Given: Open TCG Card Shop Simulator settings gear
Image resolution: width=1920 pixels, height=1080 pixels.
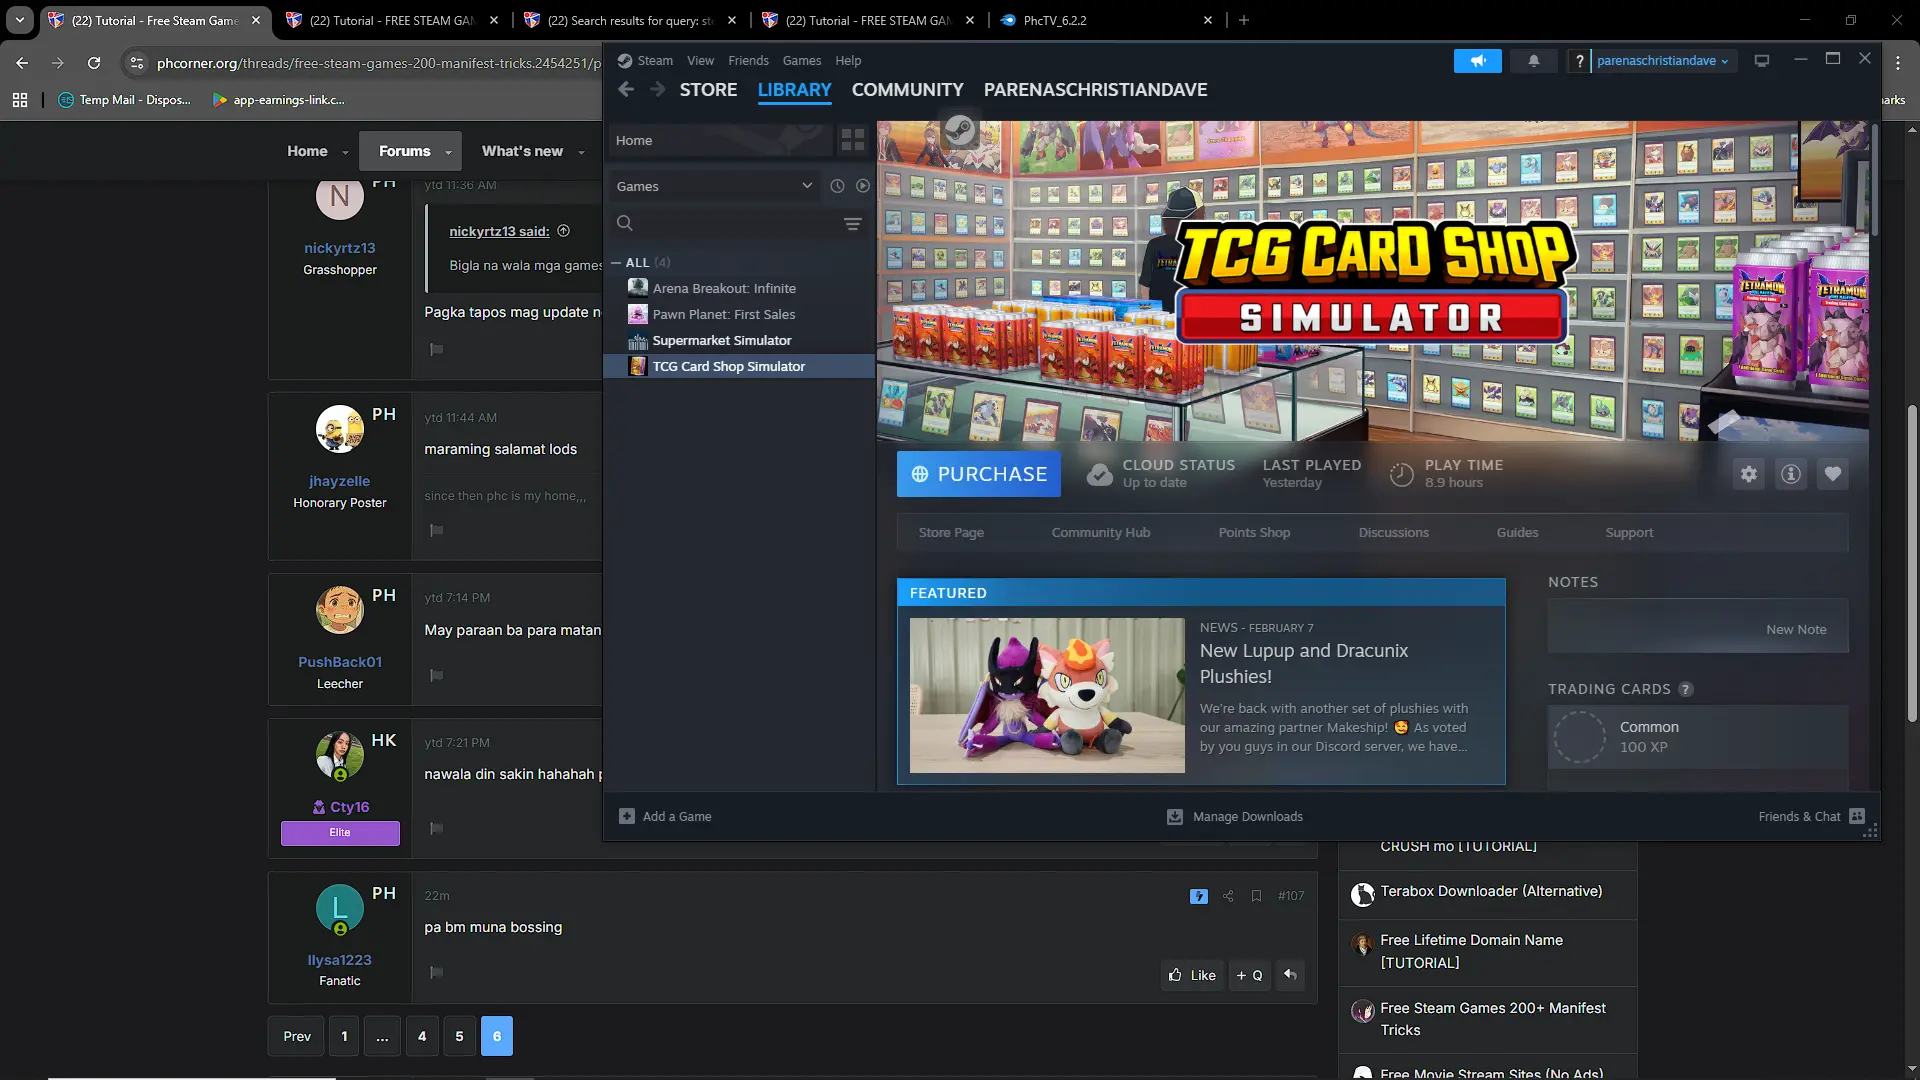Looking at the screenshot, I should click(x=1748, y=474).
